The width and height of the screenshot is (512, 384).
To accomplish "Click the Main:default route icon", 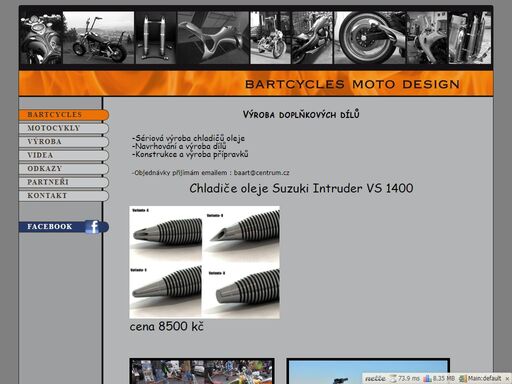I will click(x=463, y=379).
